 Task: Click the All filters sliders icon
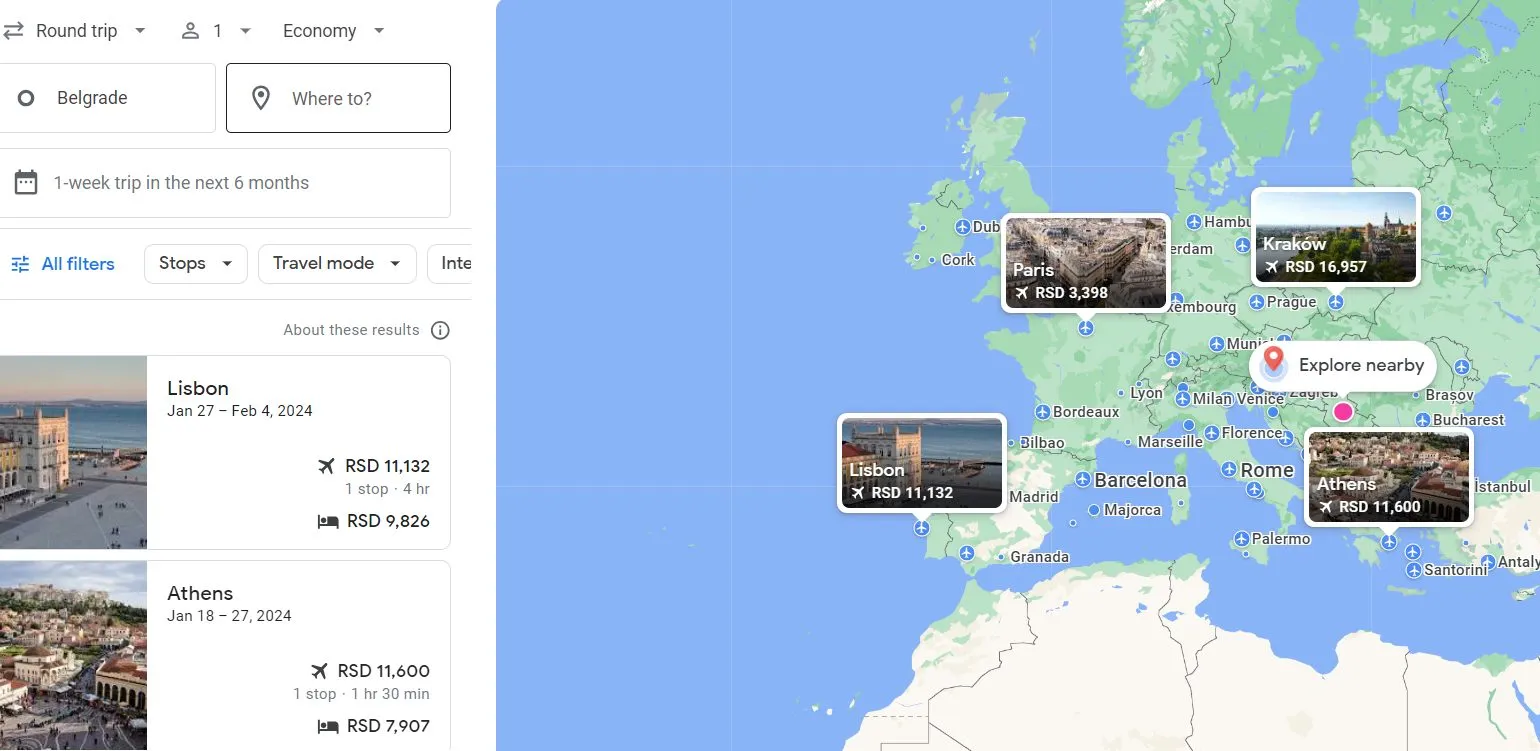point(20,264)
